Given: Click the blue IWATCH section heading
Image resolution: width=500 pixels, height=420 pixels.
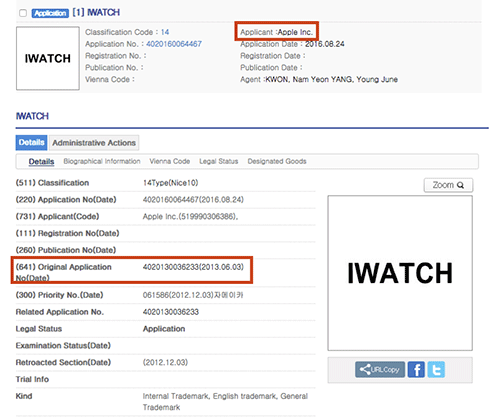Looking at the screenshot, I should click(32, 116).
